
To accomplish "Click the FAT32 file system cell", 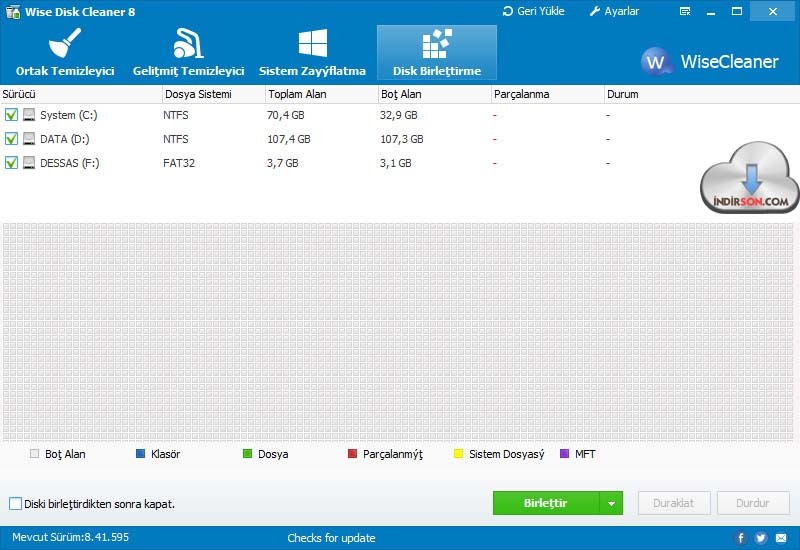I will pyautogui.click(x=179, y=163).
